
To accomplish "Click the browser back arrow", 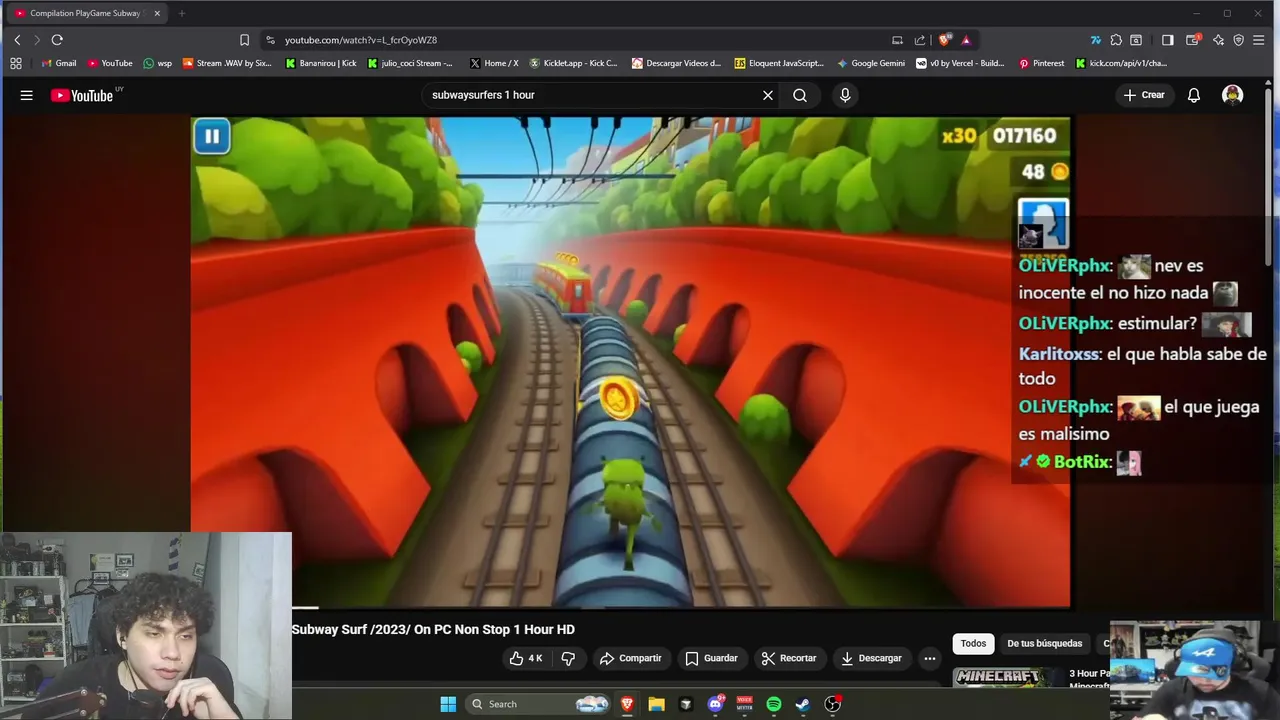I will [x=17, y=40].
